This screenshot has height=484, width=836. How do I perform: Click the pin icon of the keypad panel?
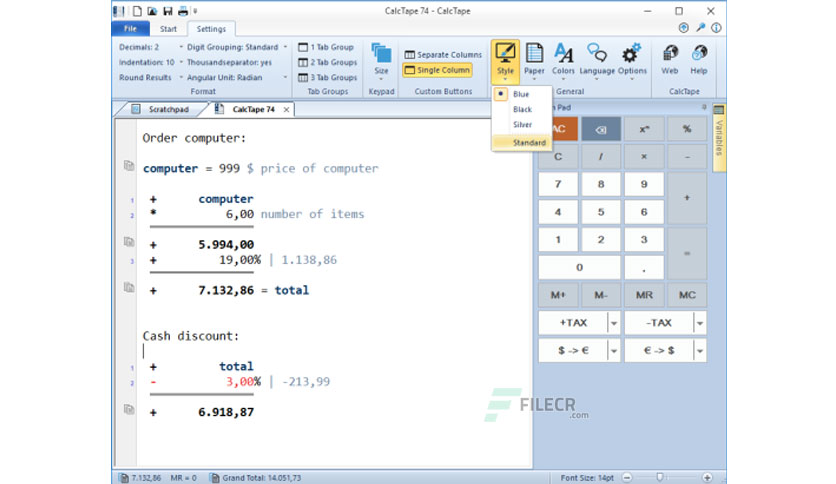(x=704, y=108)
